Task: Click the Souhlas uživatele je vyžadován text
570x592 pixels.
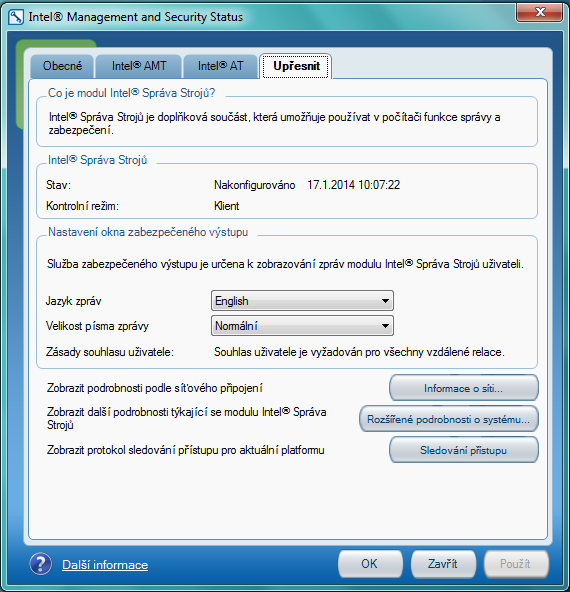Action: coord(359,352)
